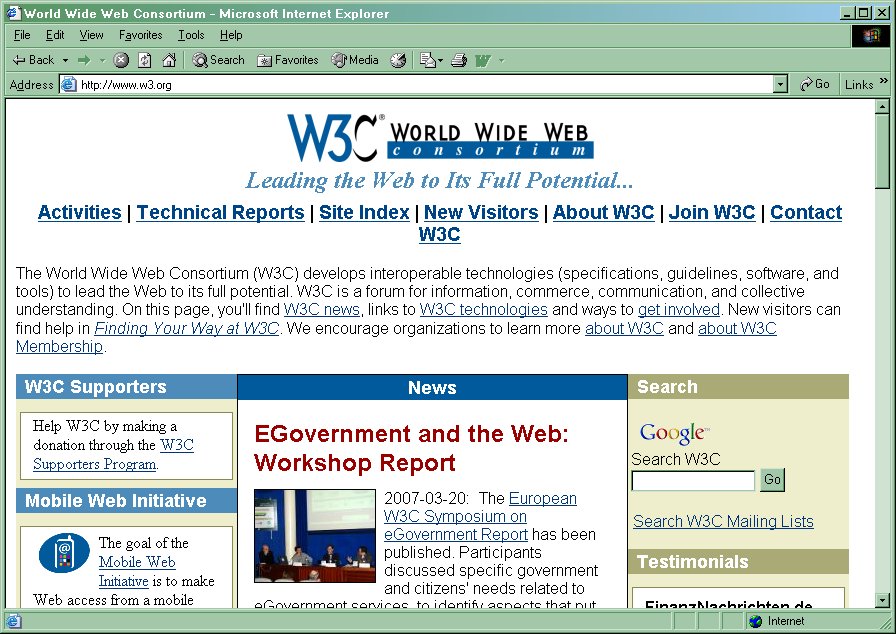The width and height of the screenshot is (896, 634).
Task: Expand the Links toolbar chevron
Action: tap(883, 82)
